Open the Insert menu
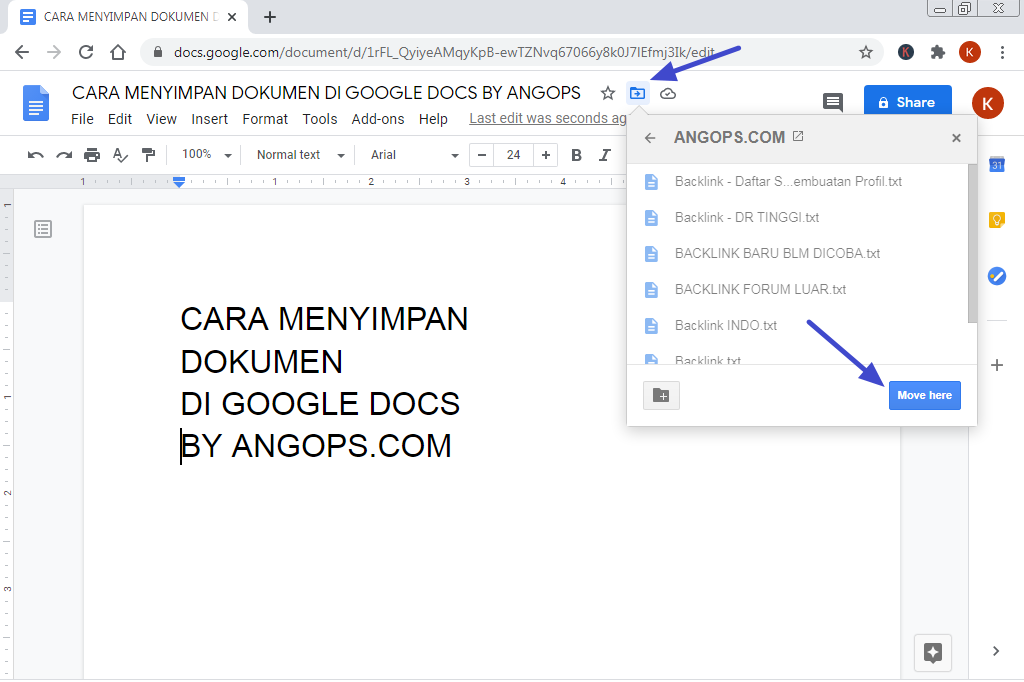The width and height of the screenshot is (1024, 682). coord(210,119)
